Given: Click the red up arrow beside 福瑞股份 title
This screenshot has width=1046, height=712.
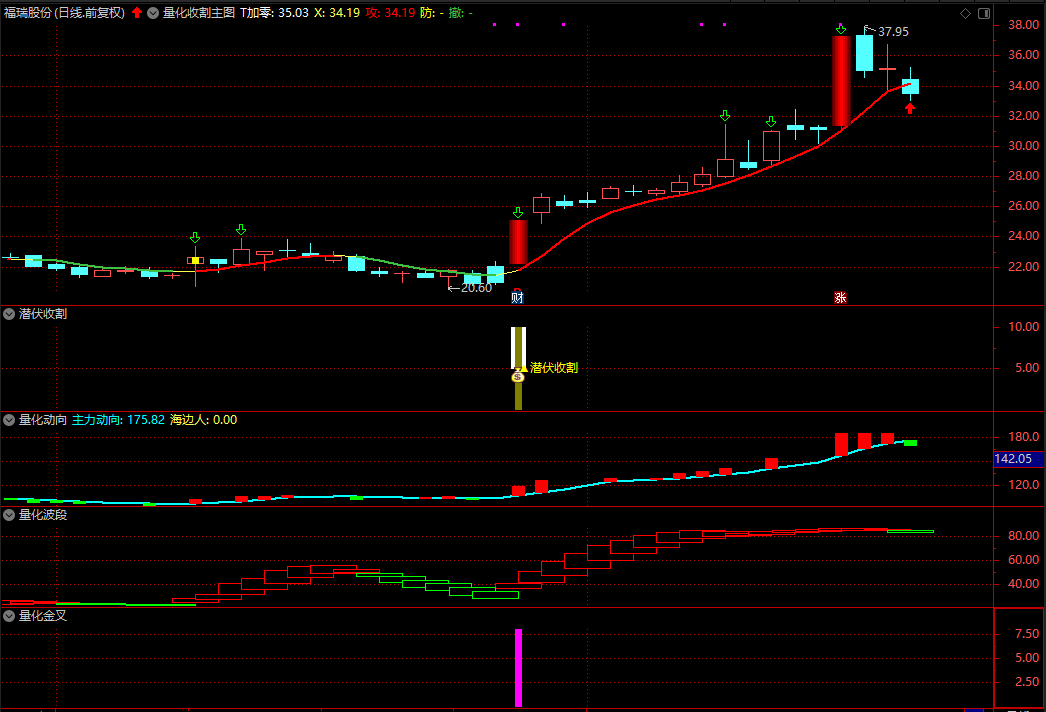Looking at the screenshot, I should point(137,13).
